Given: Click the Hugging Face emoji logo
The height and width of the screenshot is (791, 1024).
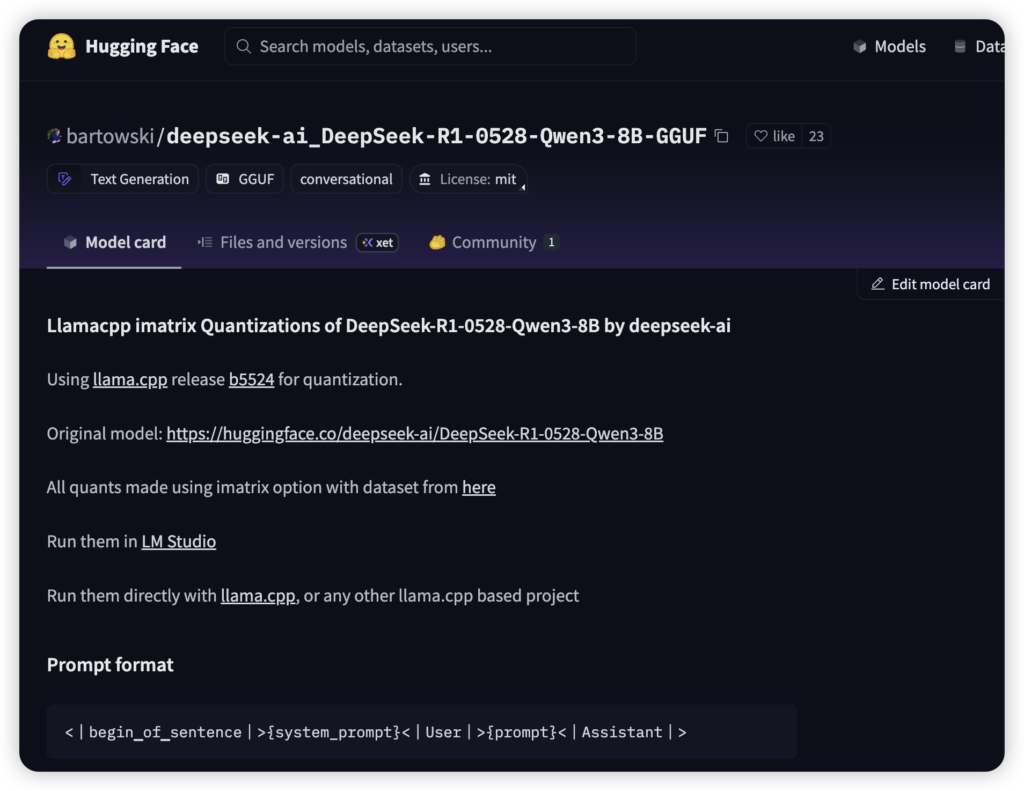Looking at the screenshot, I should [x=61, y=46].
